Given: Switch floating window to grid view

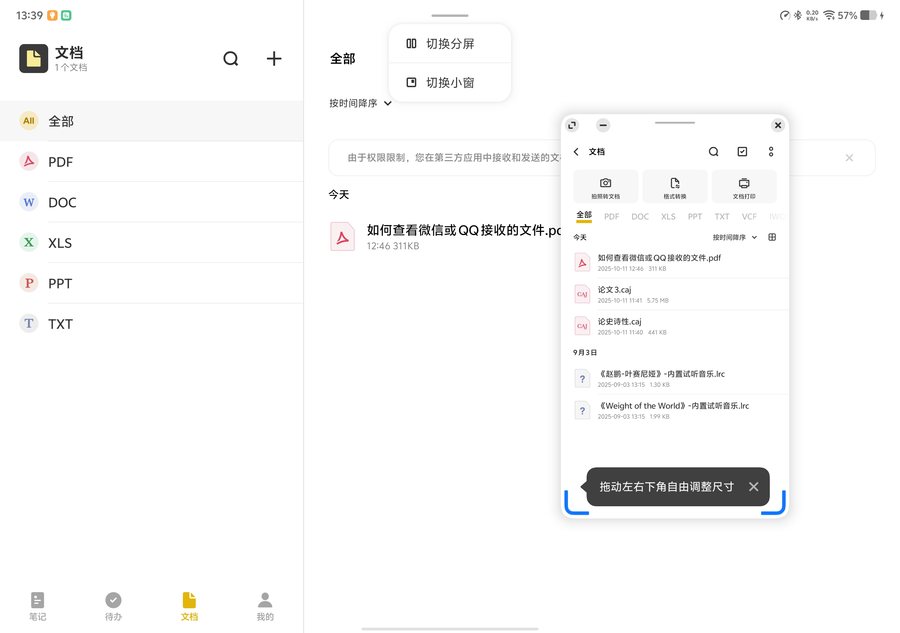Looking at the screenshot, I should pos(772,238).
